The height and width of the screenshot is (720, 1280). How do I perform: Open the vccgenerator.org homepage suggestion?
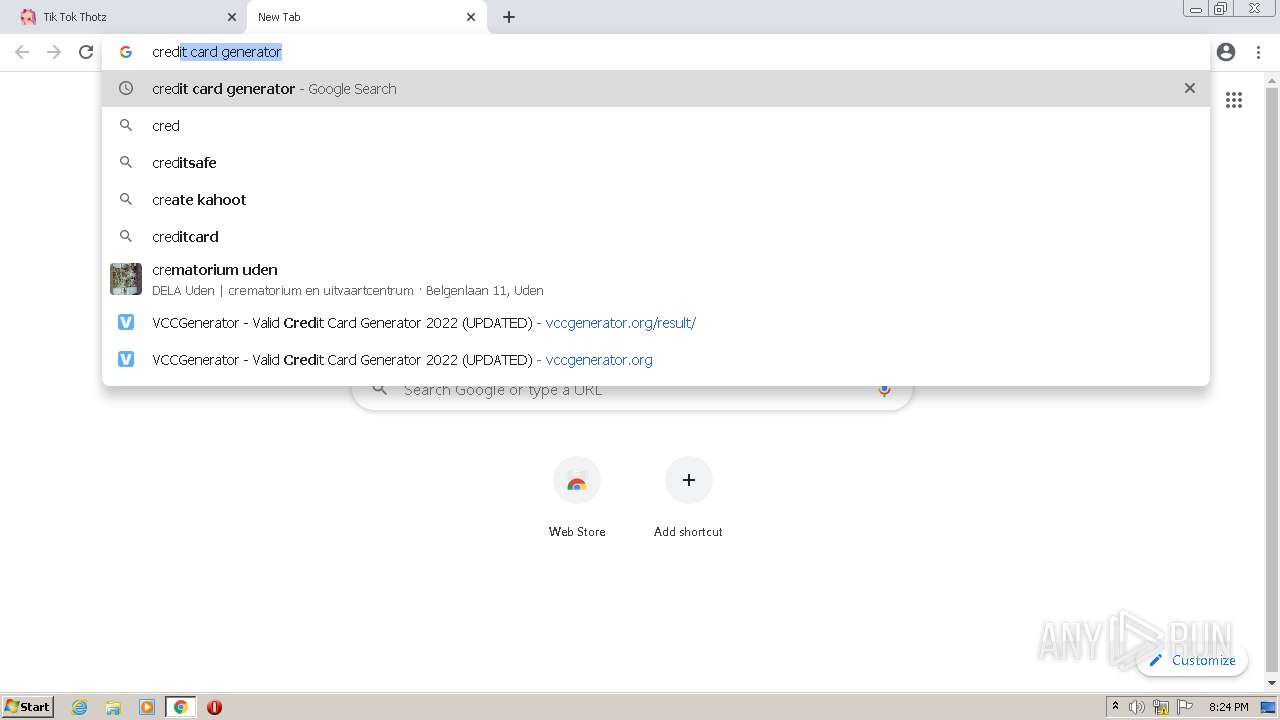(x=656, y=359)
